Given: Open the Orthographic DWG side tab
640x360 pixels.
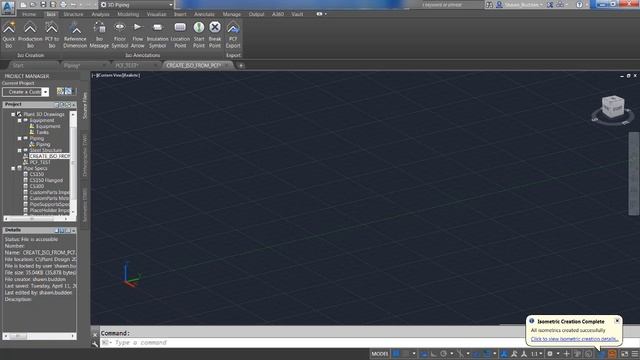Looking at the screenshot, I should click(x=84, y=156).
